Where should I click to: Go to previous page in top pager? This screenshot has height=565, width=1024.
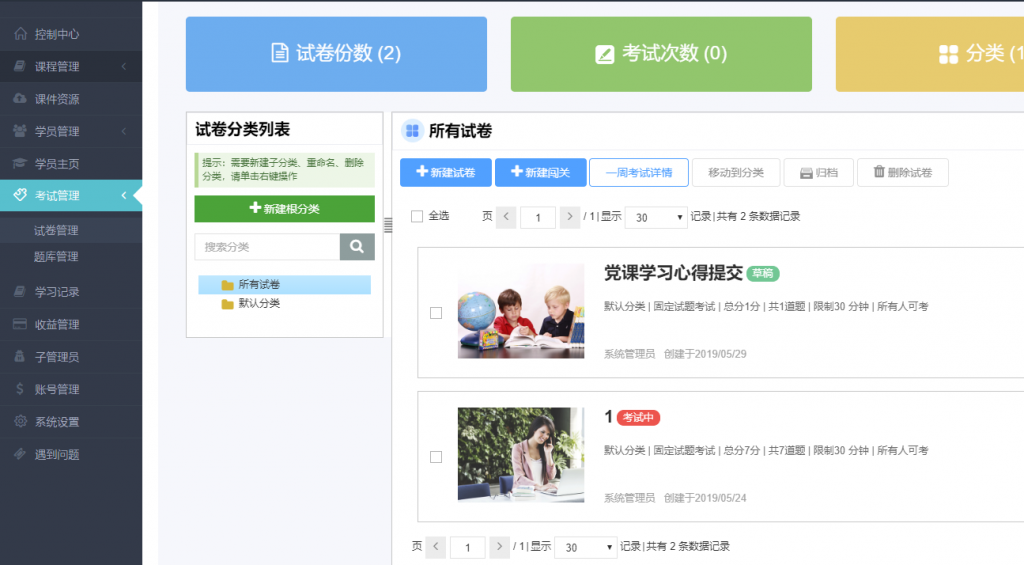(x=506, y=217)
